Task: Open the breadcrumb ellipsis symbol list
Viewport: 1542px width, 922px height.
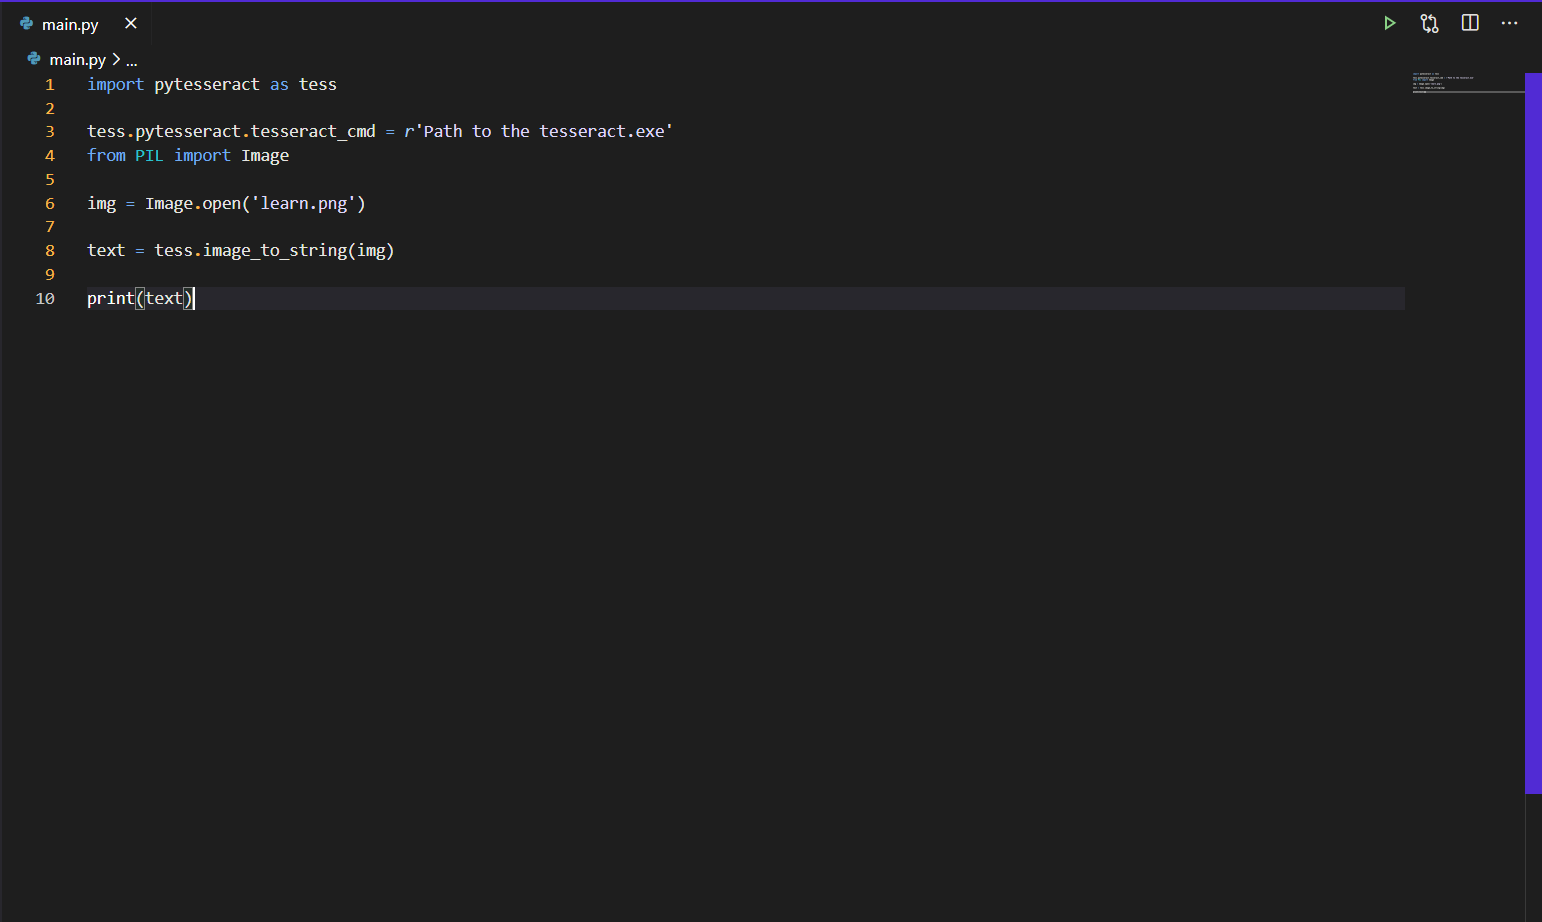Action: [x=131, y=61]
